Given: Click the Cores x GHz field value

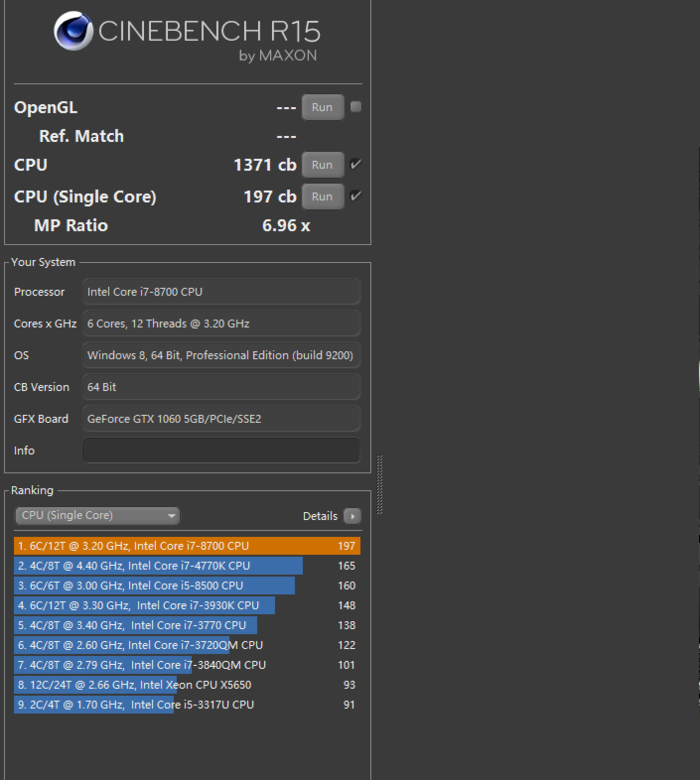Looking at the screenshot, I should 221,323.
